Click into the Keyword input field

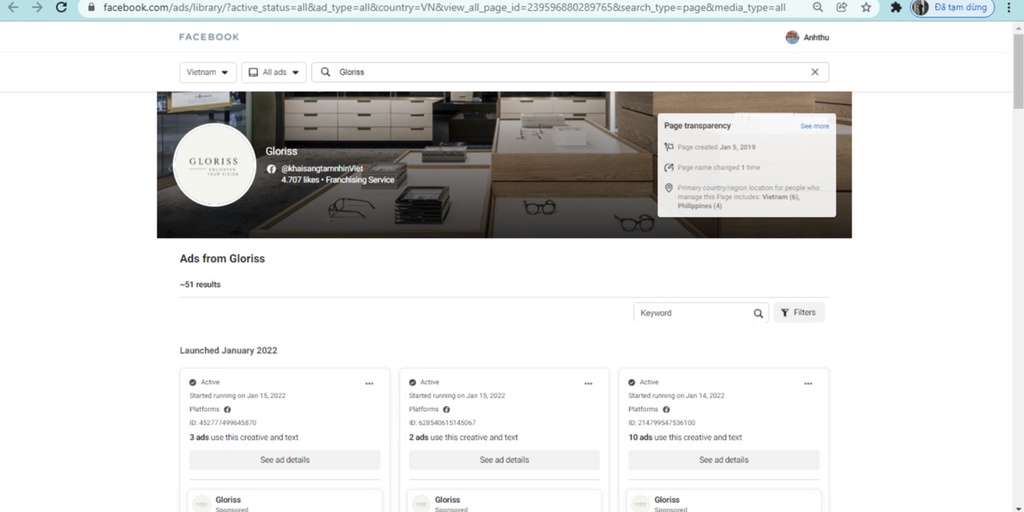(693, 313)
